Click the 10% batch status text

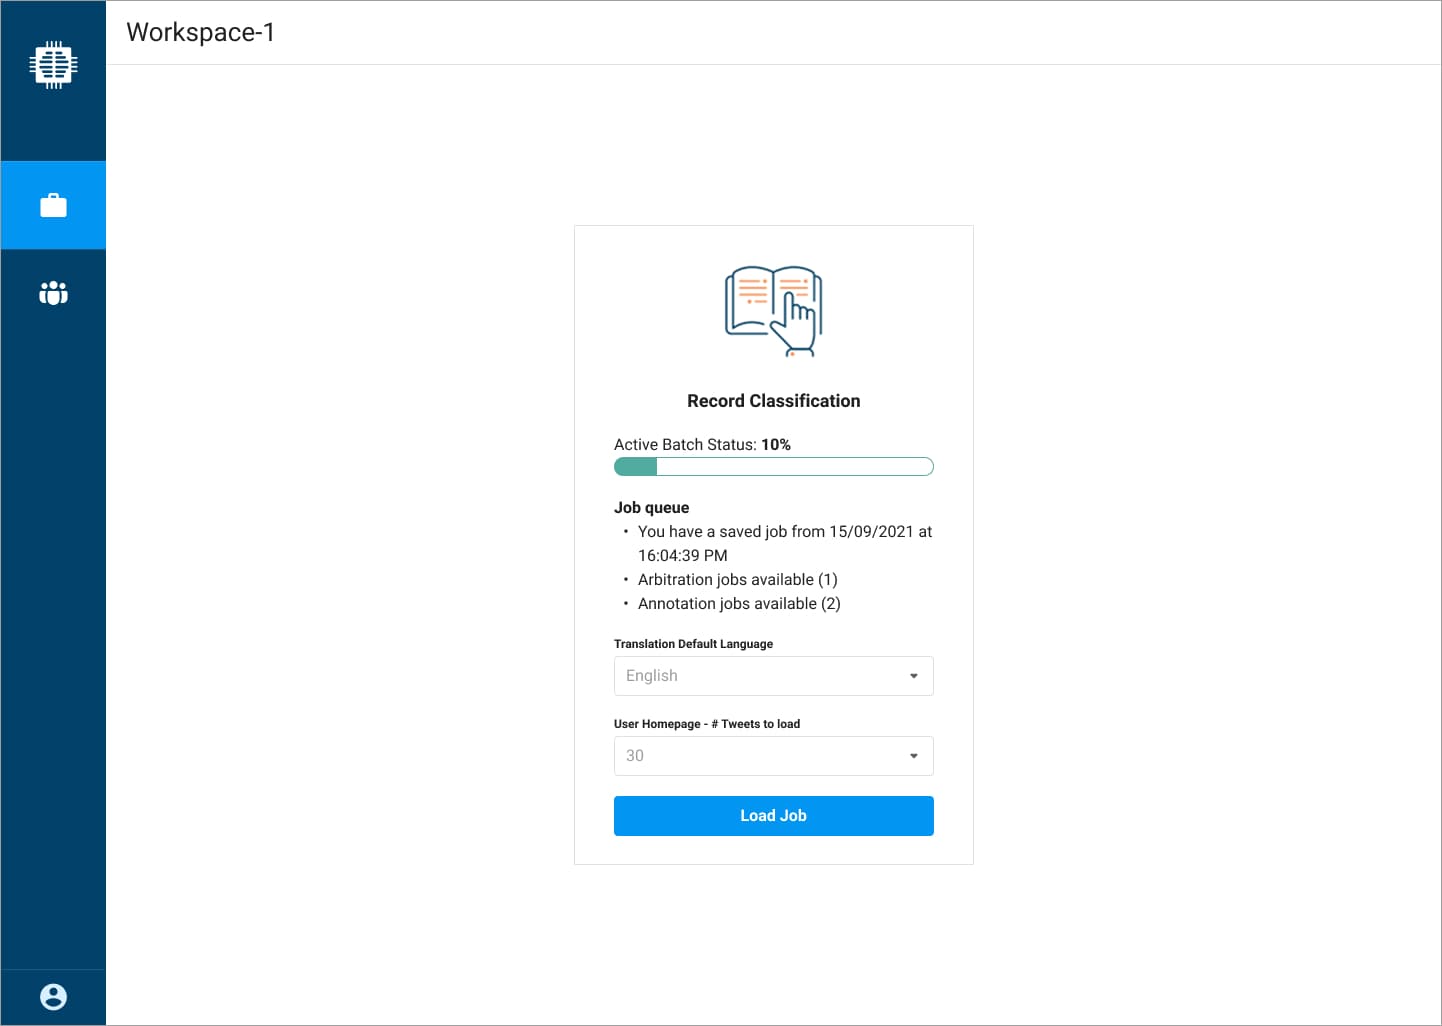point(776,444)
